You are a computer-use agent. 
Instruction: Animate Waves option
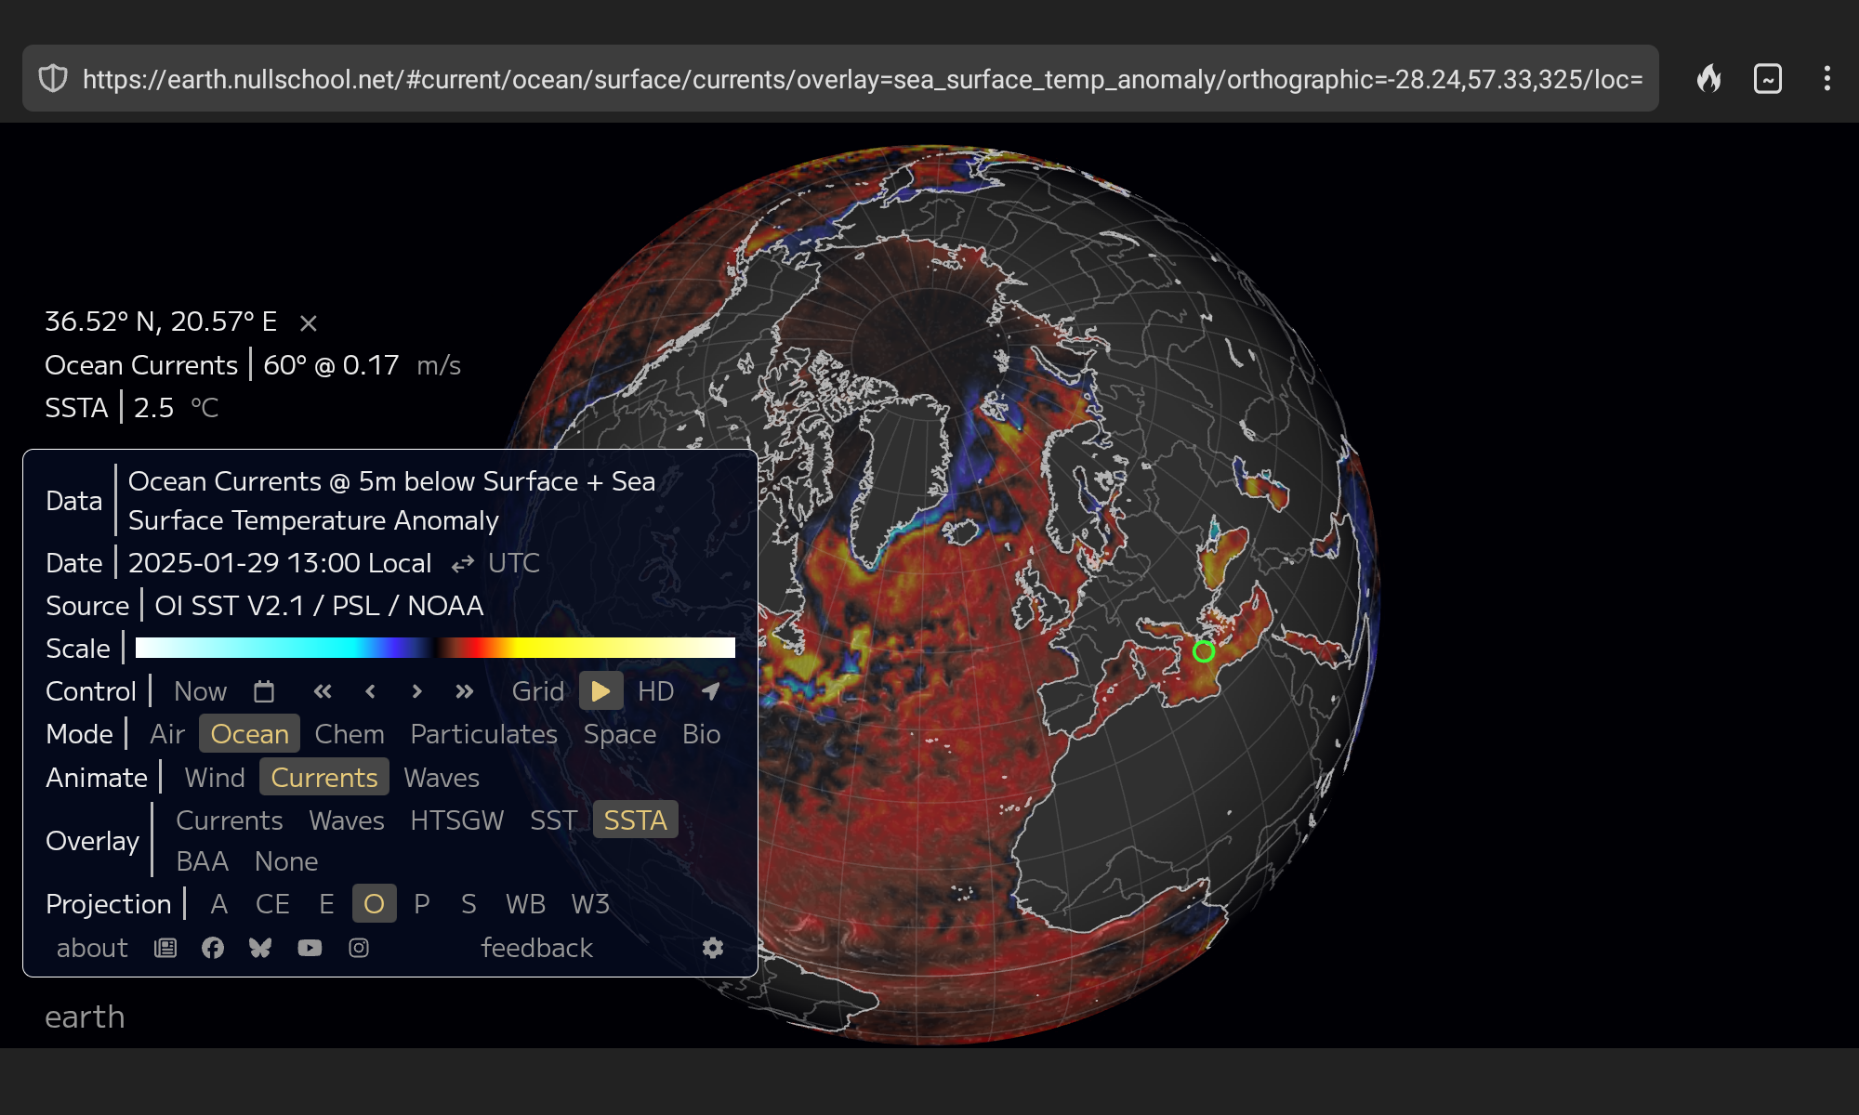441,778
